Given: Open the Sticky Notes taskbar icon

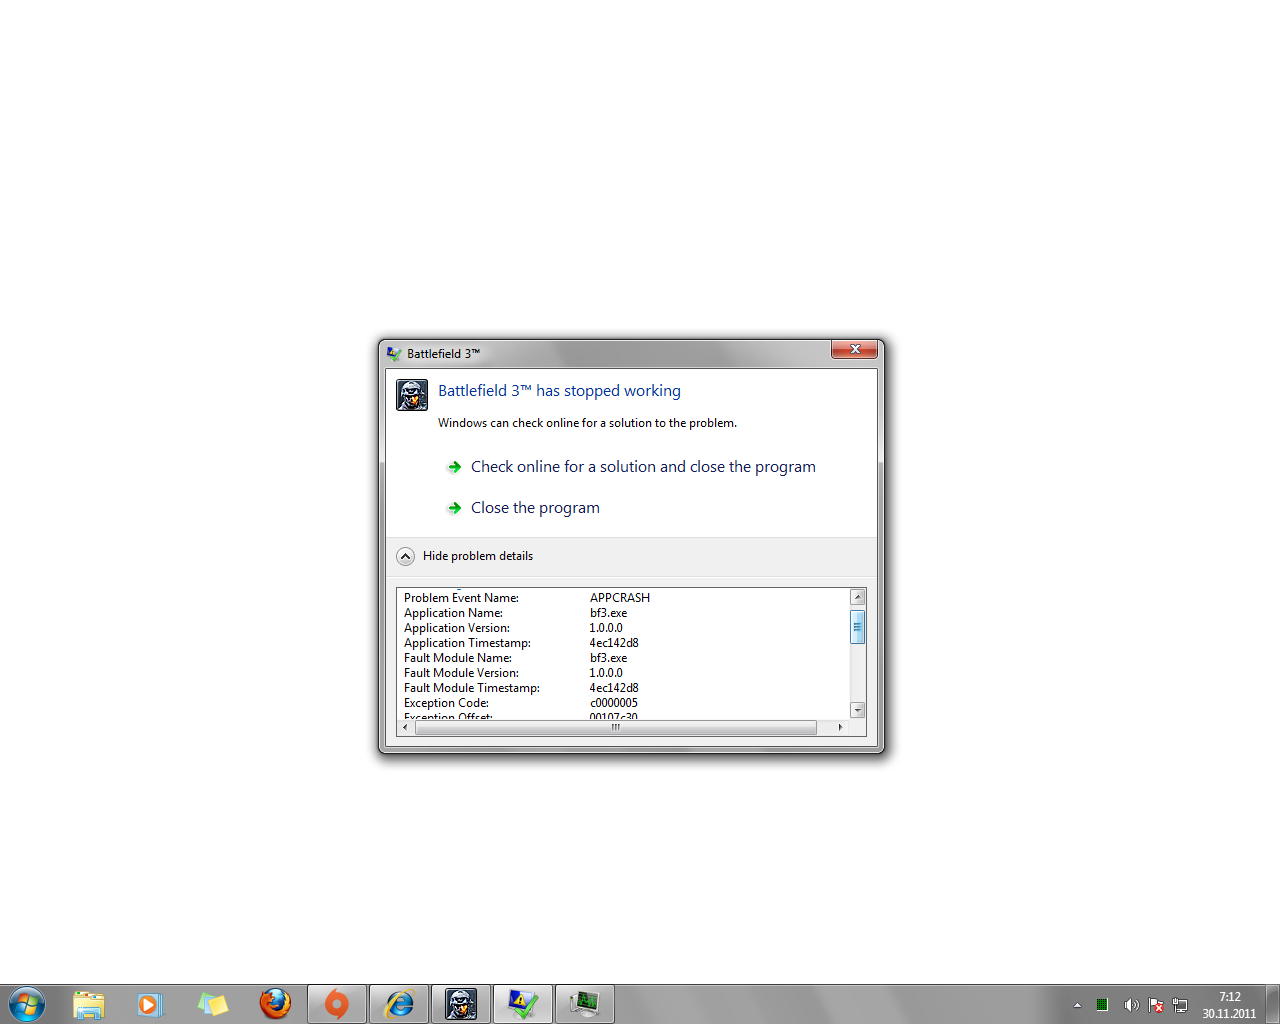Looking at the screenshot, I should click(212, 1004).
